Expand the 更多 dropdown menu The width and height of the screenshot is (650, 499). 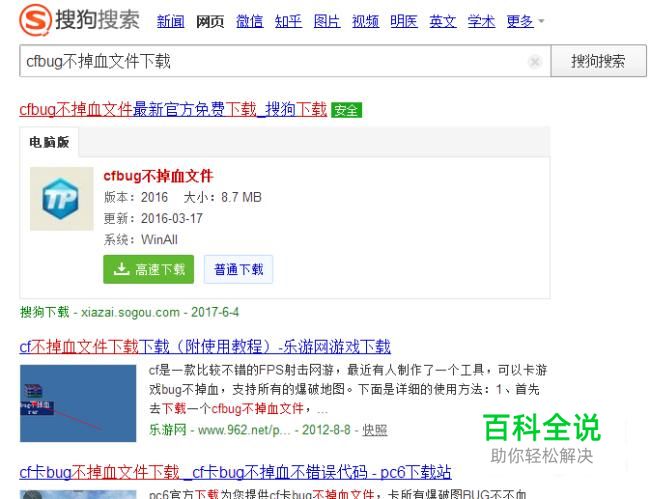click(525, 21)
